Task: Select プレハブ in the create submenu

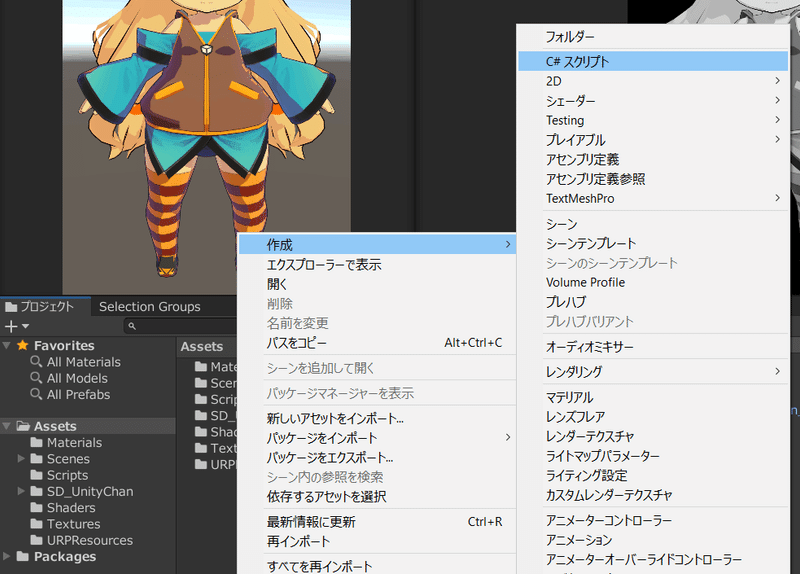Action: click(653, 302)
